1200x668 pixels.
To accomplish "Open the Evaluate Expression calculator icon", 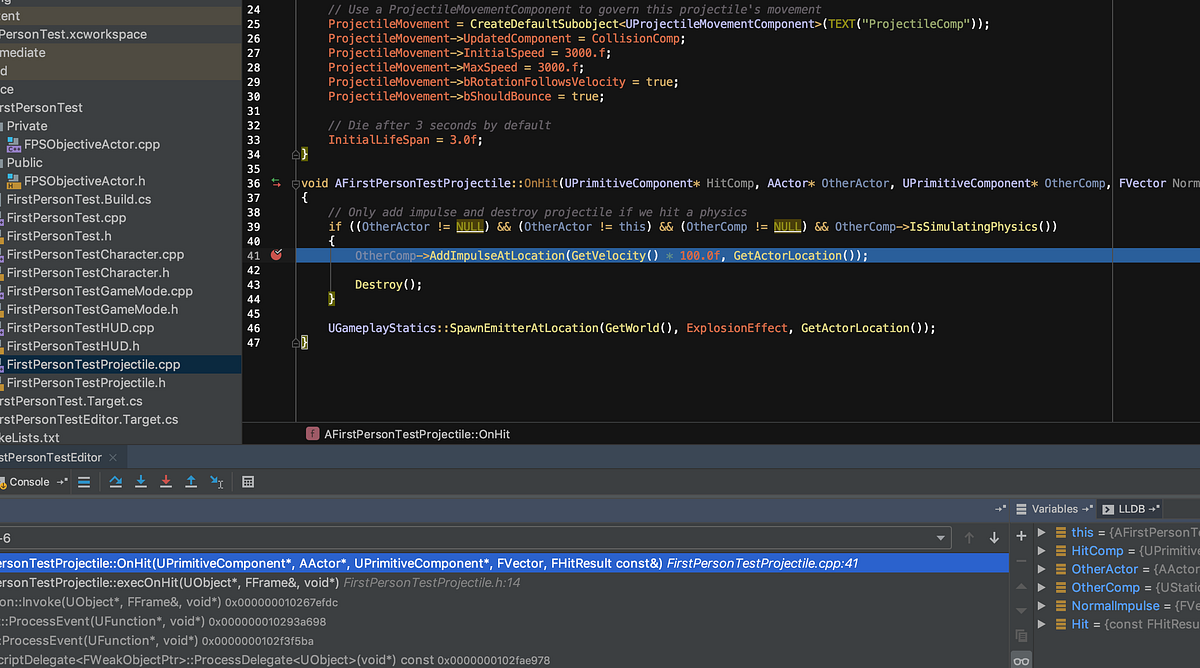I will click(x=247, y=481).
